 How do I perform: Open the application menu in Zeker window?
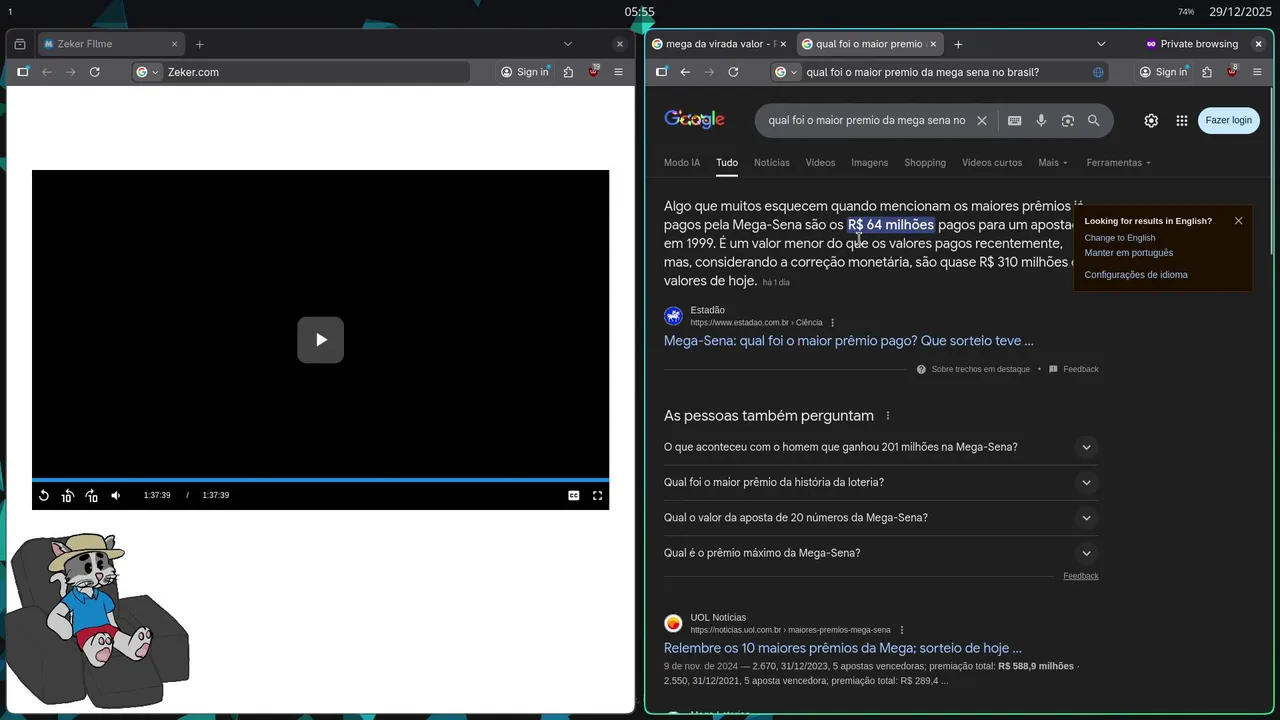619,72
